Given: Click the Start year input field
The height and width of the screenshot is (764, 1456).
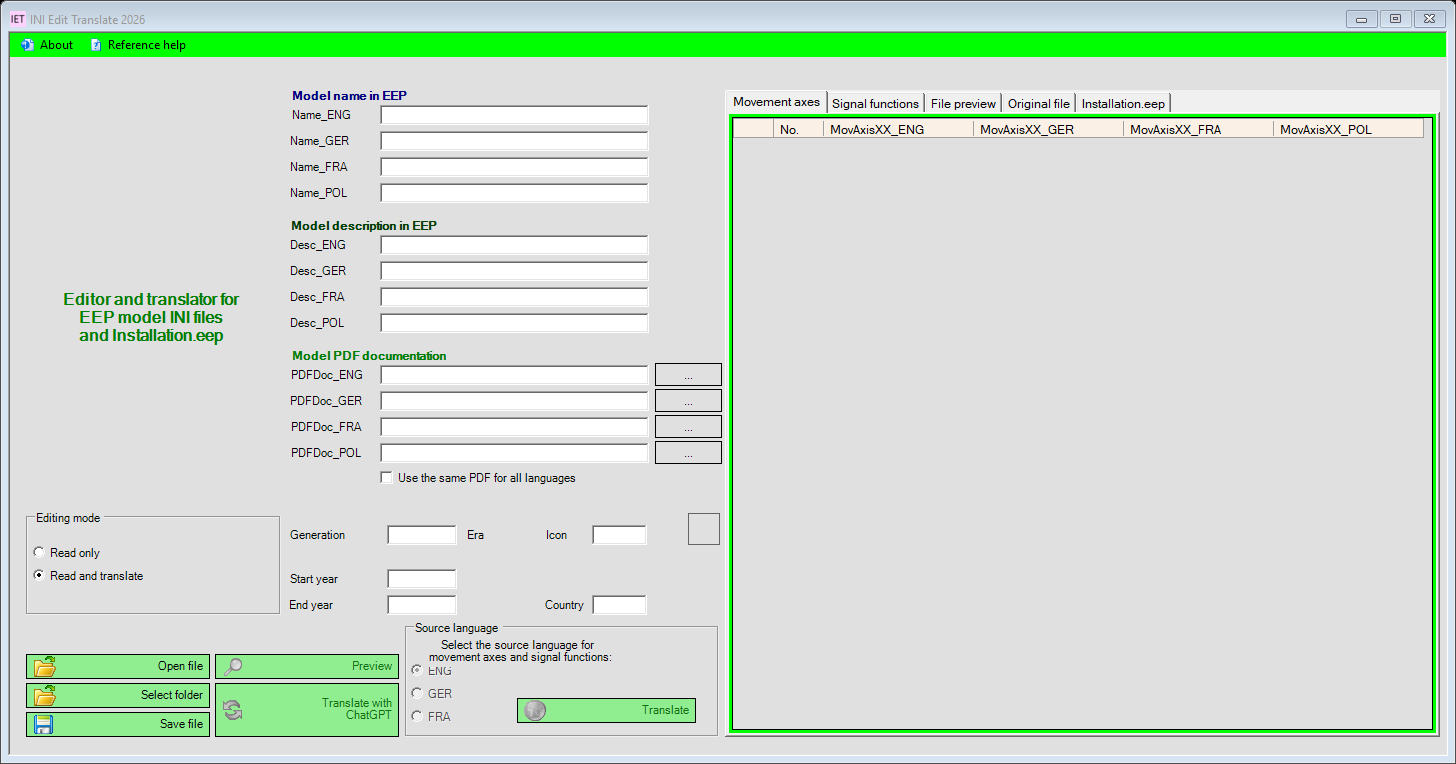Looking at the screenshot, I should point(422,579).
